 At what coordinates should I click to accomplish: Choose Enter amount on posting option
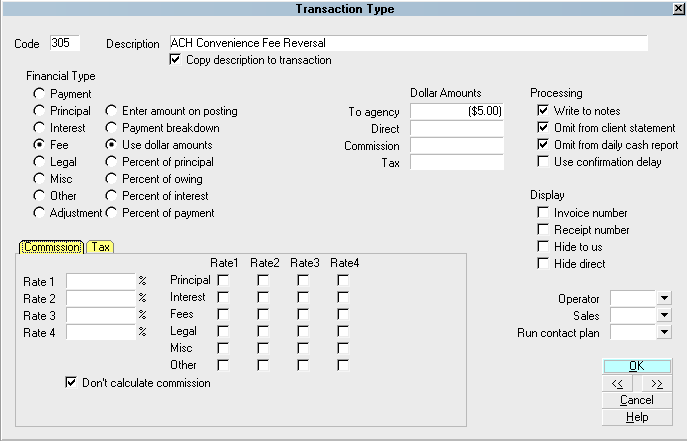(x=111, y=110)
